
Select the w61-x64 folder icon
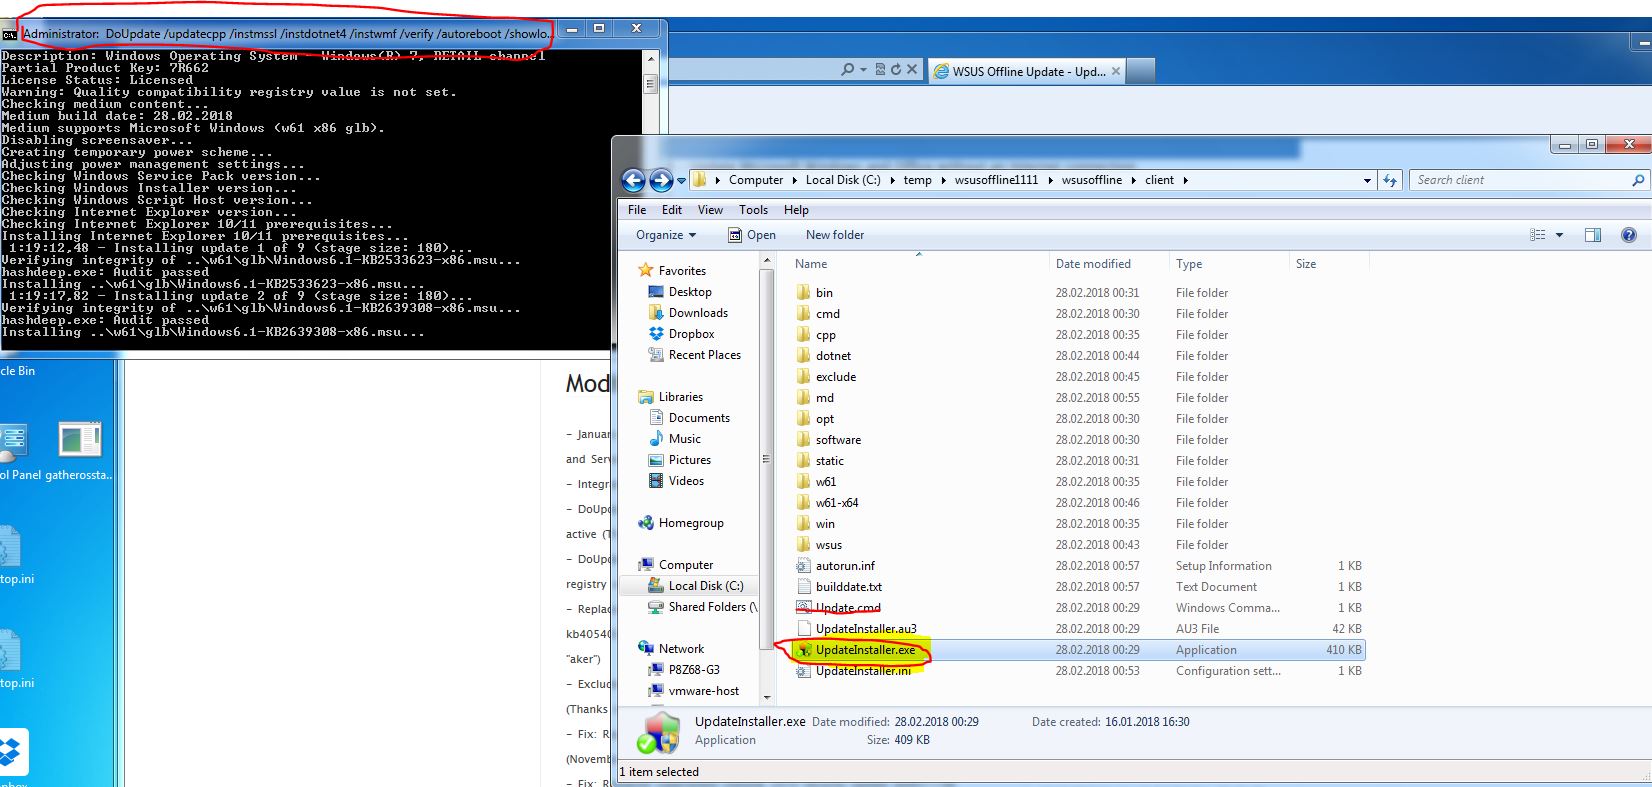pos(804,502)
